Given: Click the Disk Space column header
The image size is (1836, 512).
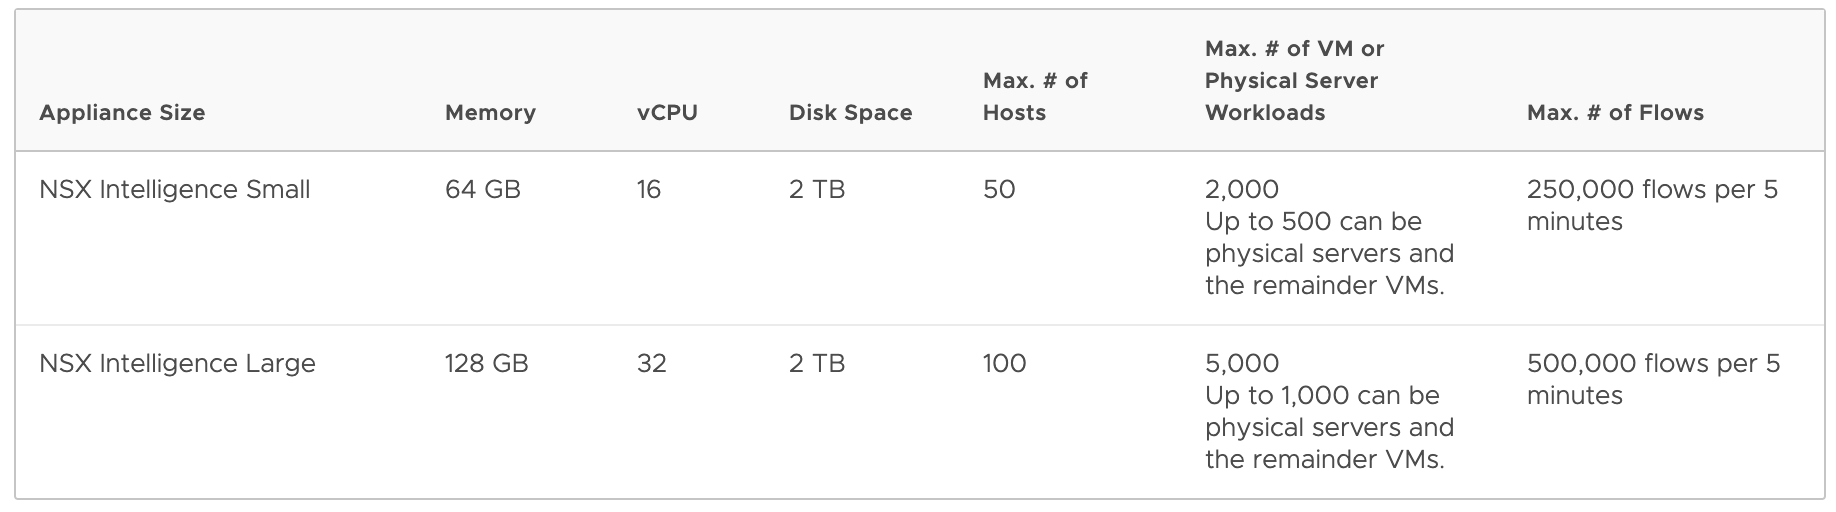Looking at the screenshot, I should coord(850,113).
